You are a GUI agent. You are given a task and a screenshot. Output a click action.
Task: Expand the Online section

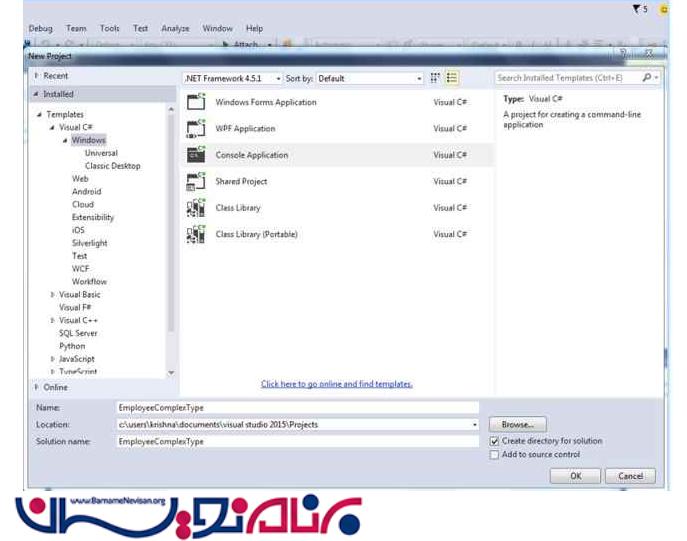click(x=37, y=387)
